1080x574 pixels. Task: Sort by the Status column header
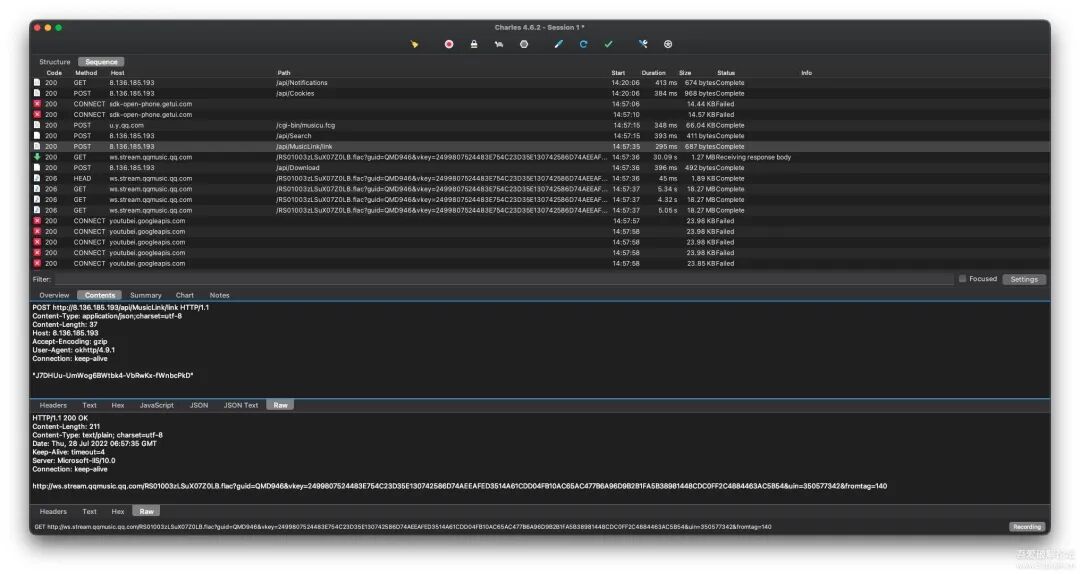[726, 72]
